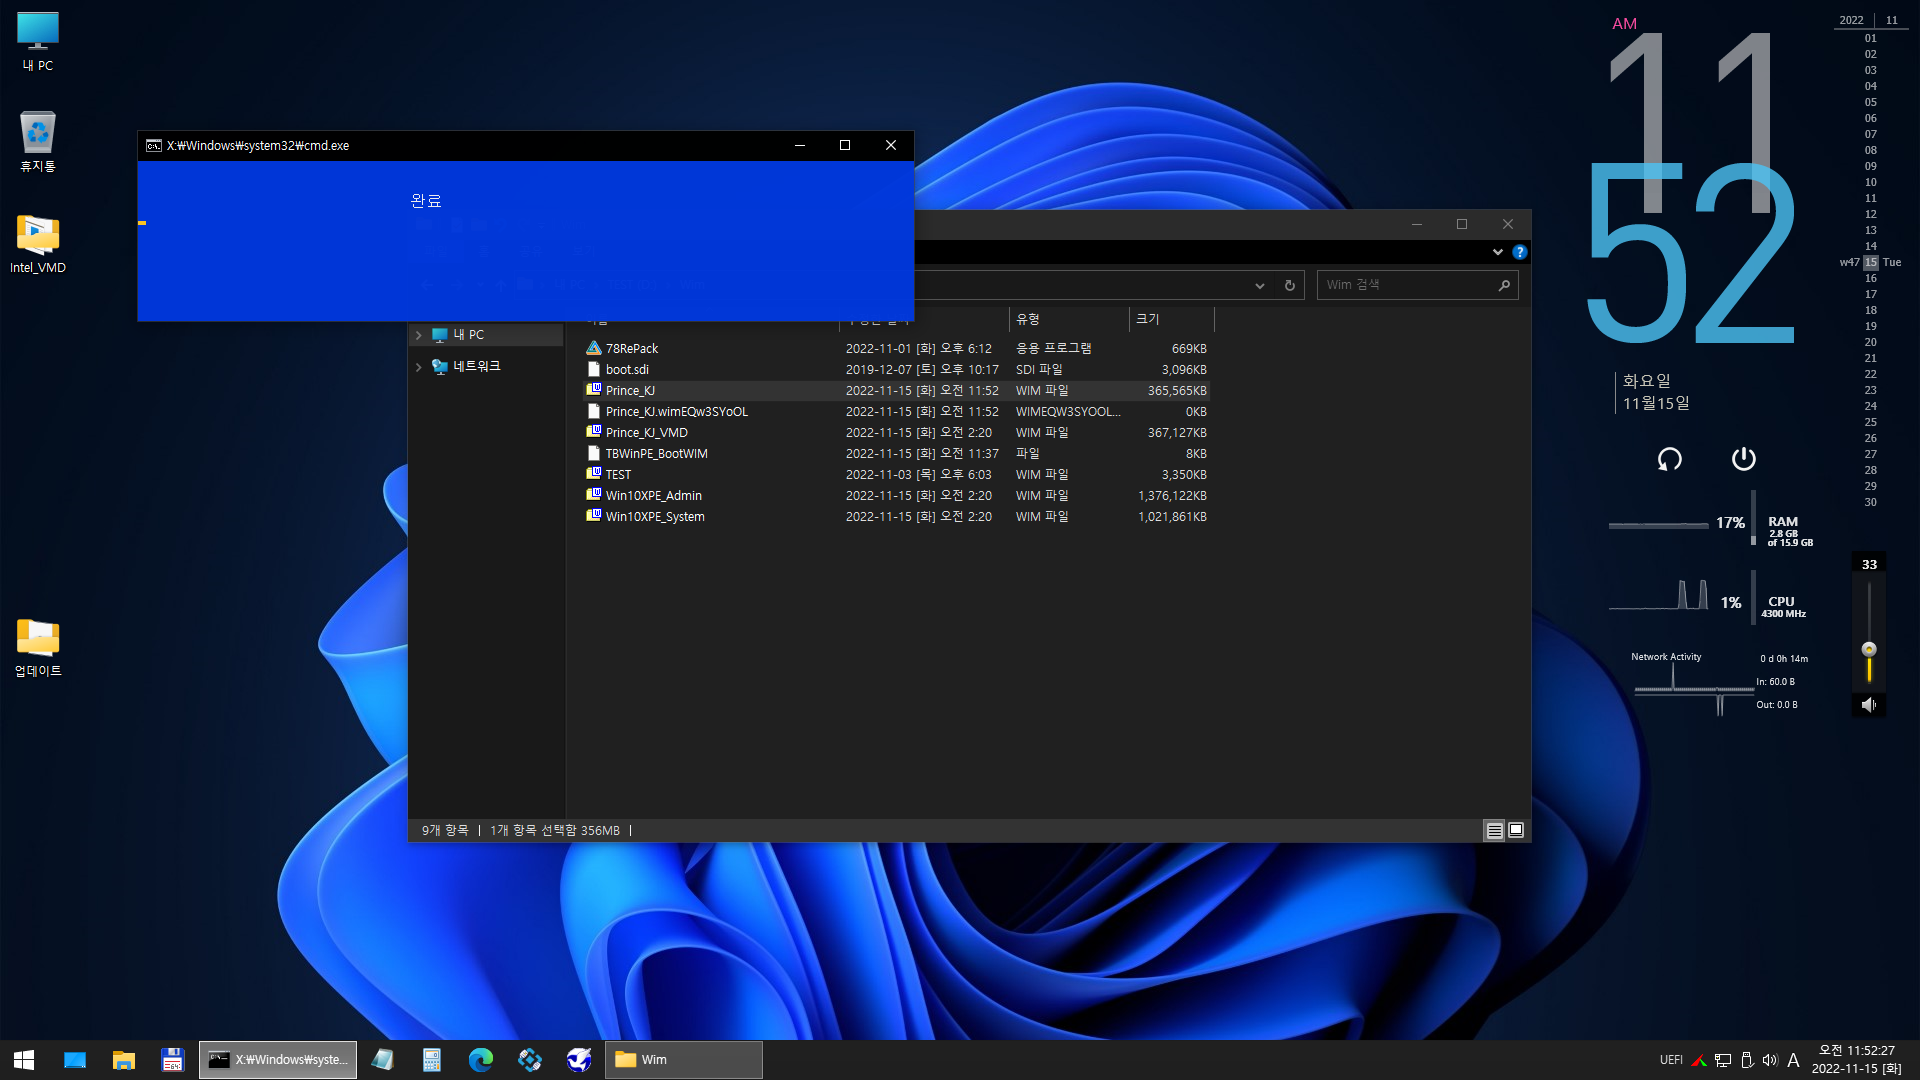Click the UEFI tray label

(1671, 1060)
